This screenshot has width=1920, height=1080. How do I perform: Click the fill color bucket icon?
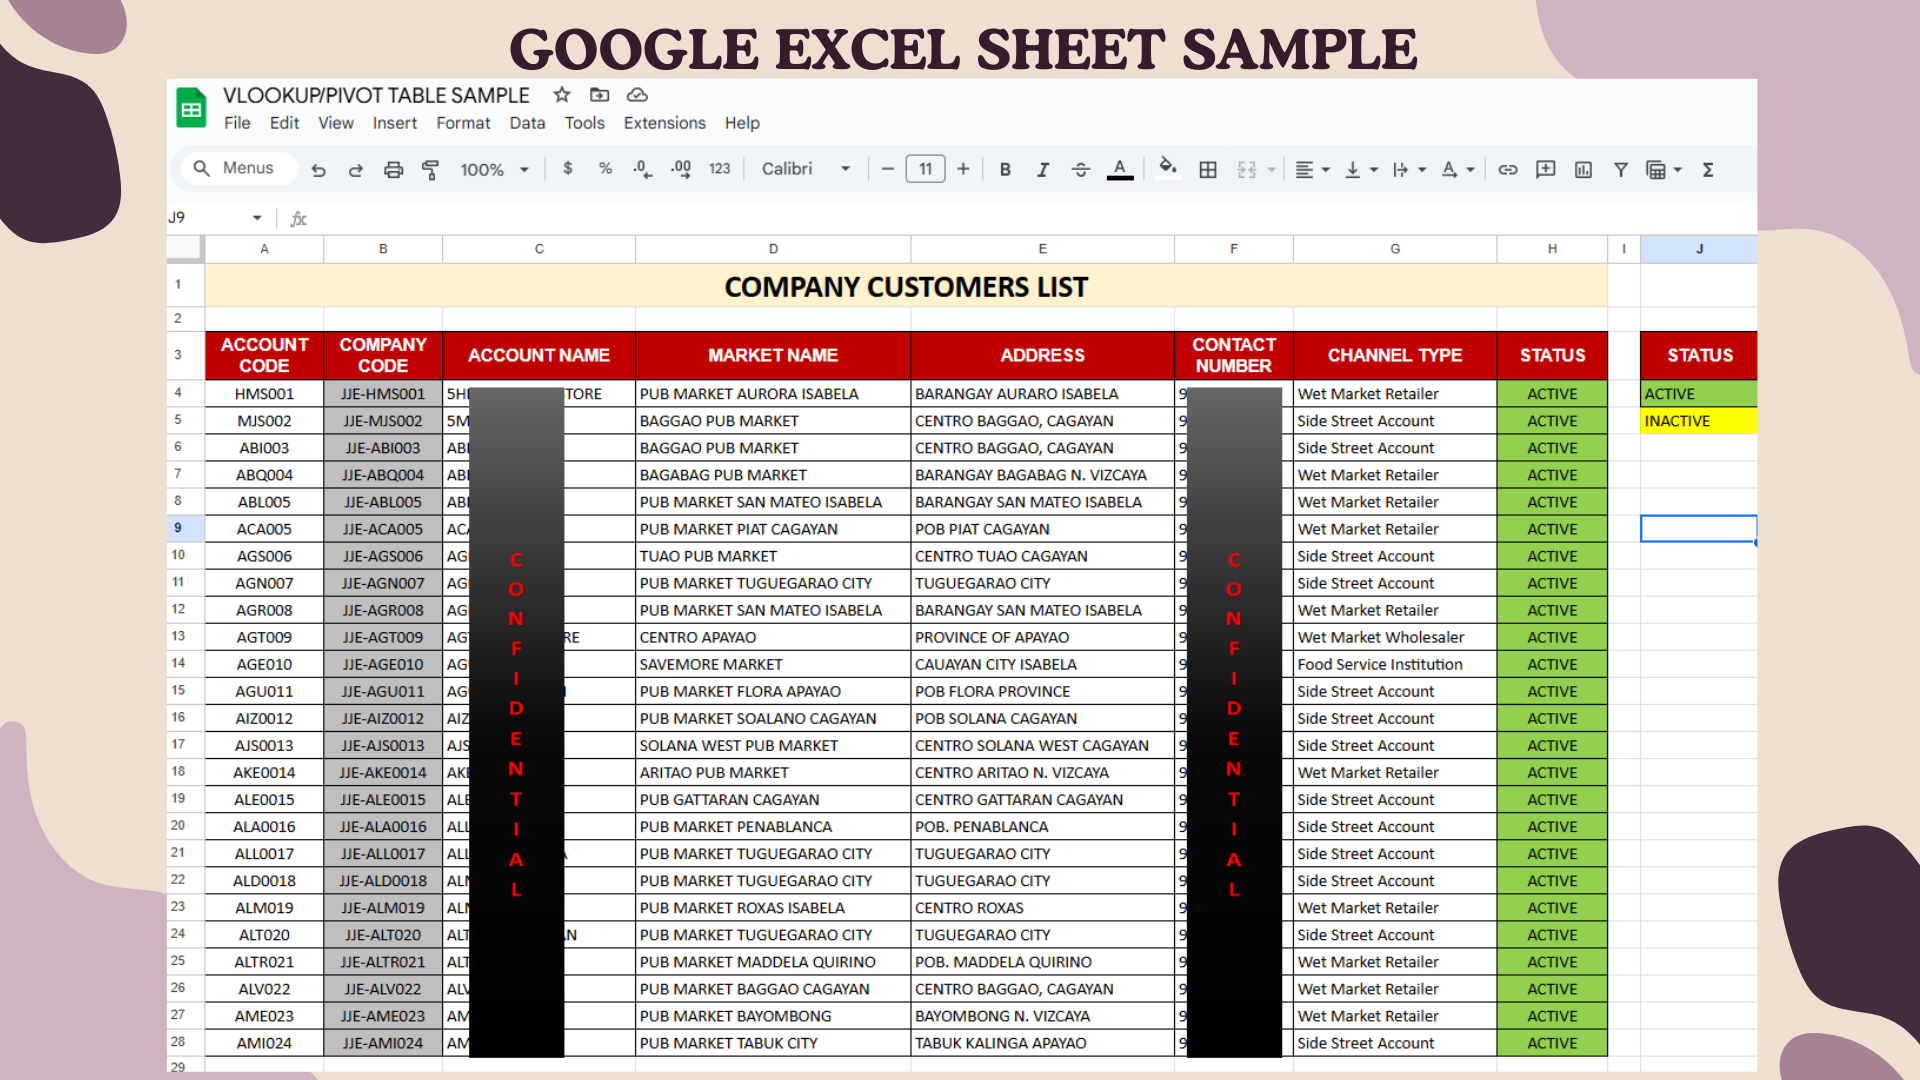click(x=1167, y=168)
